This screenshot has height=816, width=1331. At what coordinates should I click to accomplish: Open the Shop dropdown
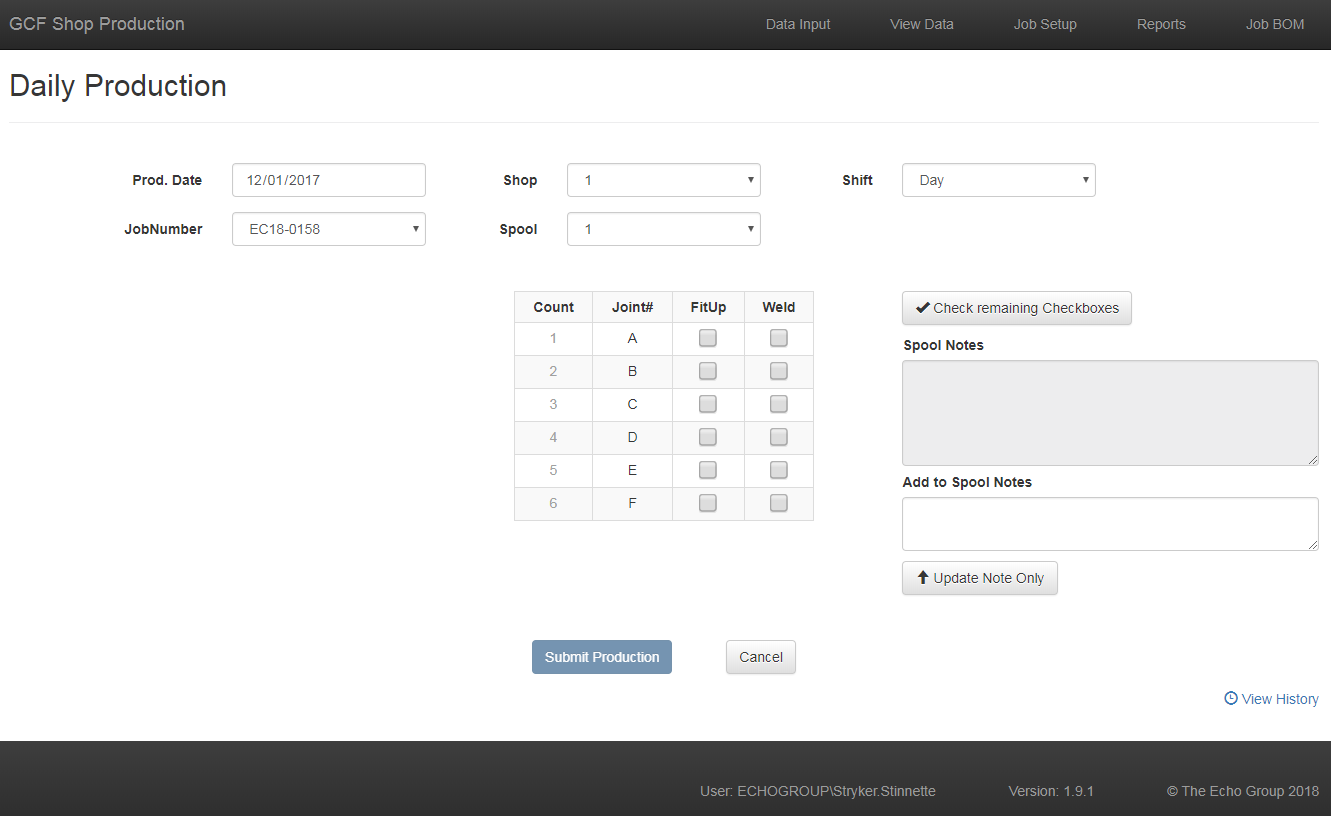[663, 180]
